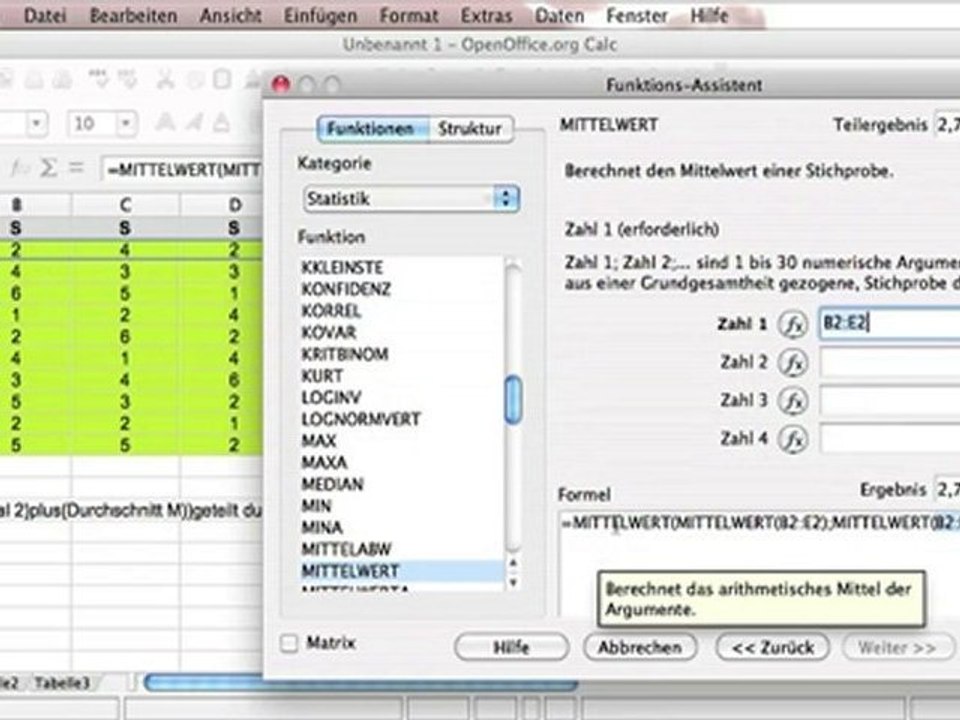Image resolution: width=960 pixels, height=720 pixels.
Task: Select KKLEINSTE in function list
Action: coord(401,268)
